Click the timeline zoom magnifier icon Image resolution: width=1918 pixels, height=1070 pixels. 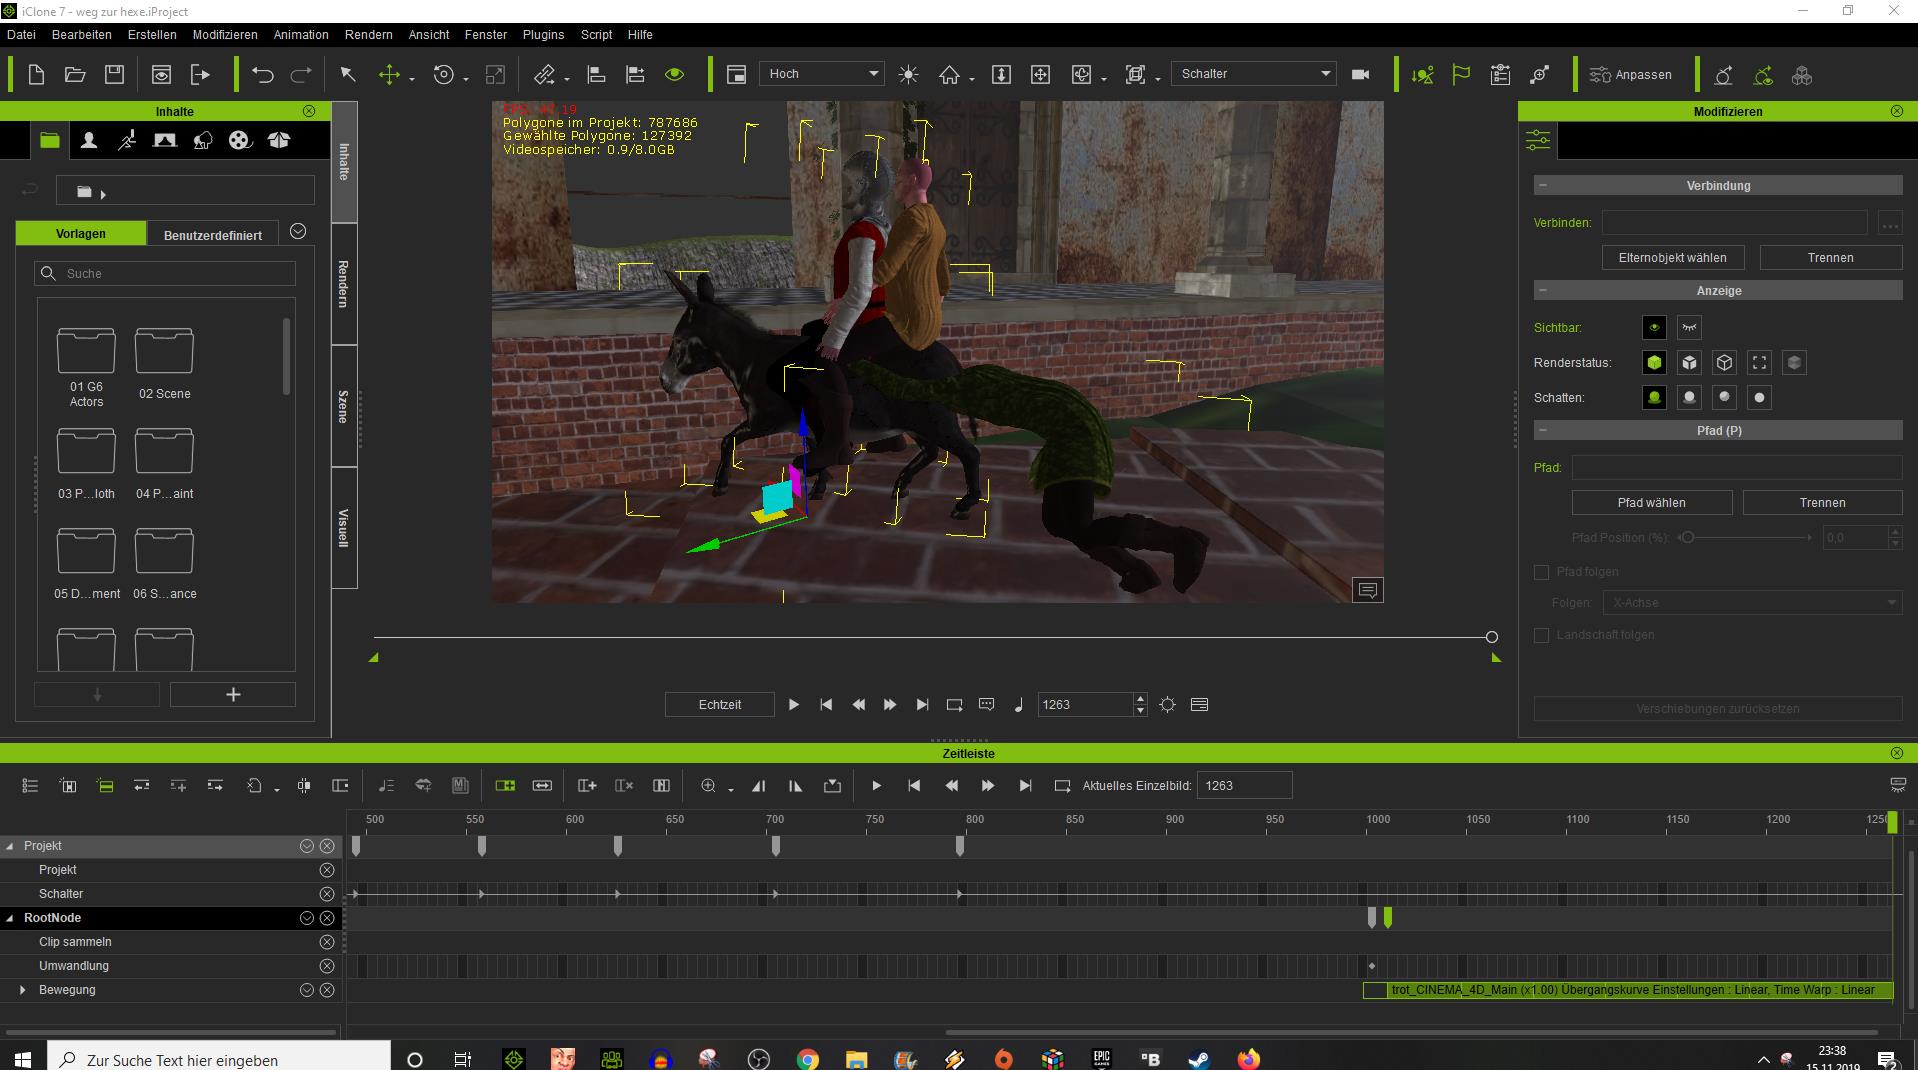708,786
